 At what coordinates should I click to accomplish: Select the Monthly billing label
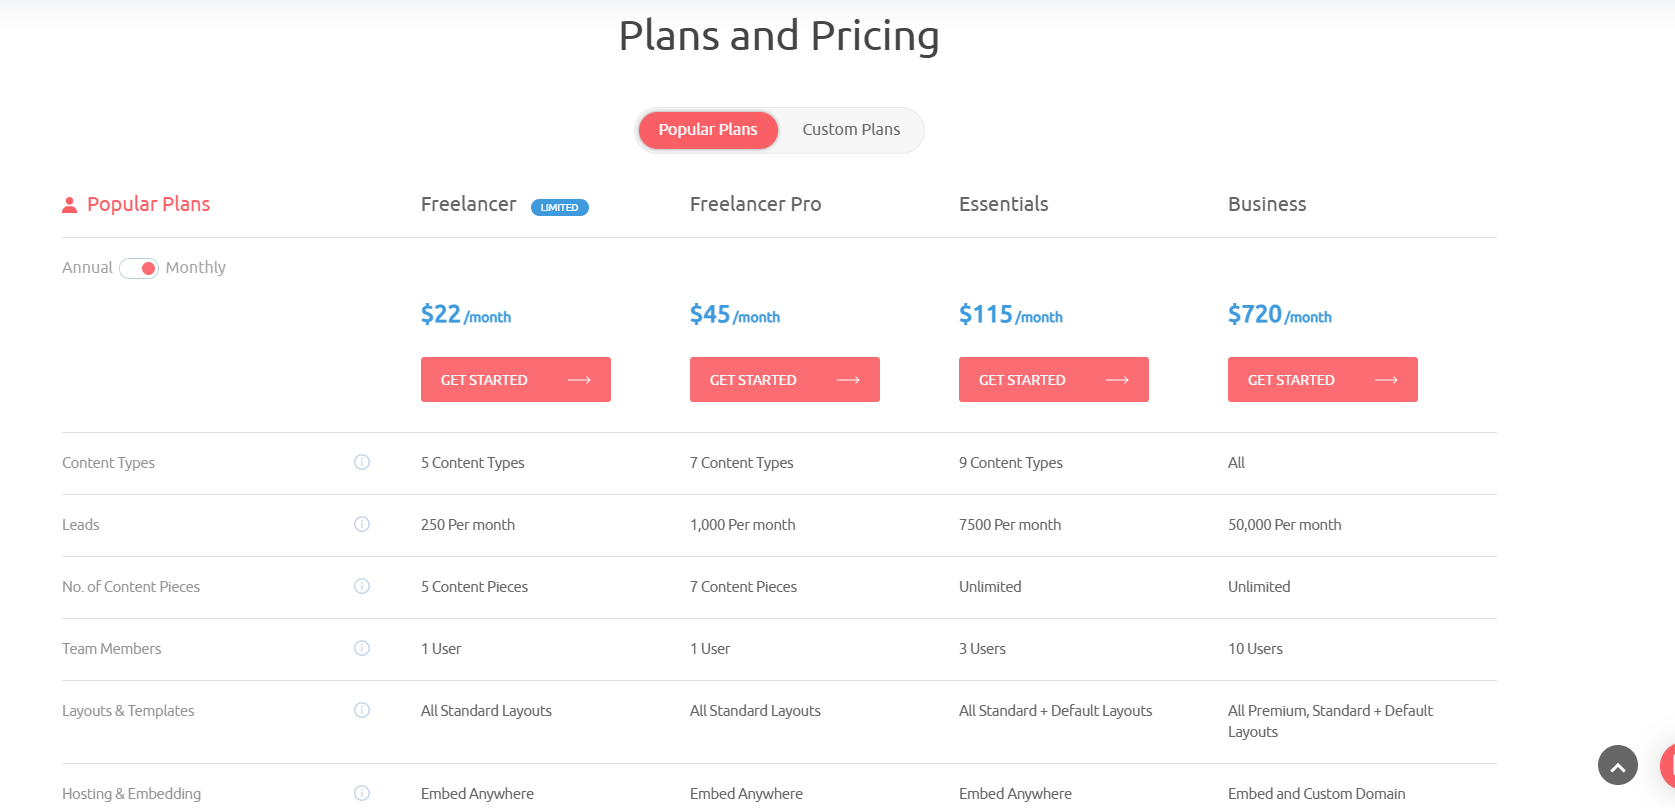[x=196, y=268]
